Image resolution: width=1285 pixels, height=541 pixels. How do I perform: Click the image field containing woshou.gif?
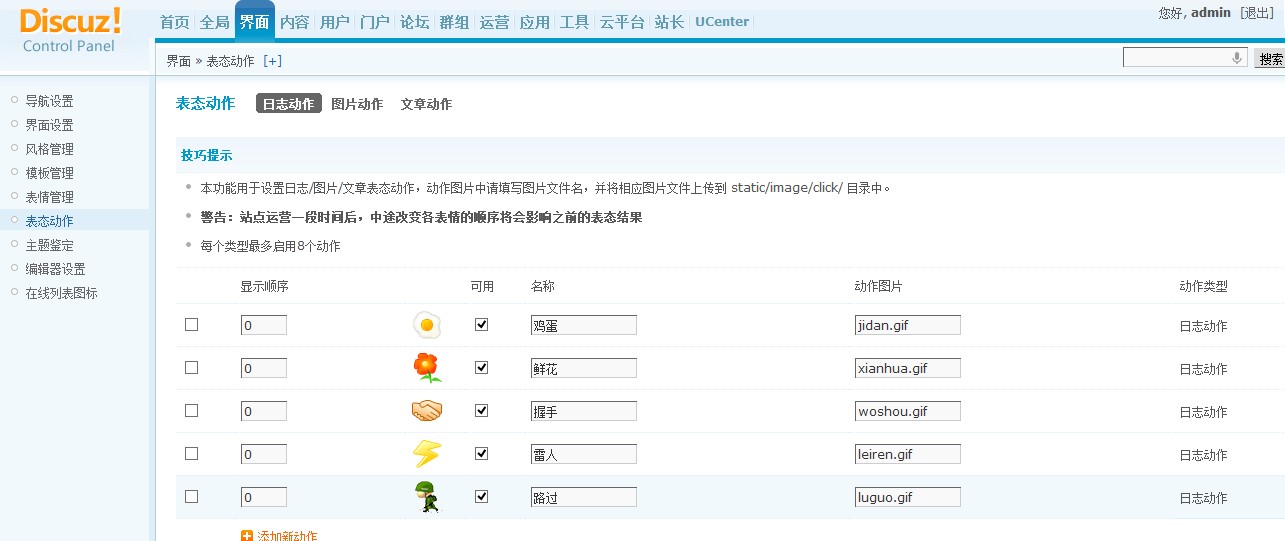tap(908, 411)
